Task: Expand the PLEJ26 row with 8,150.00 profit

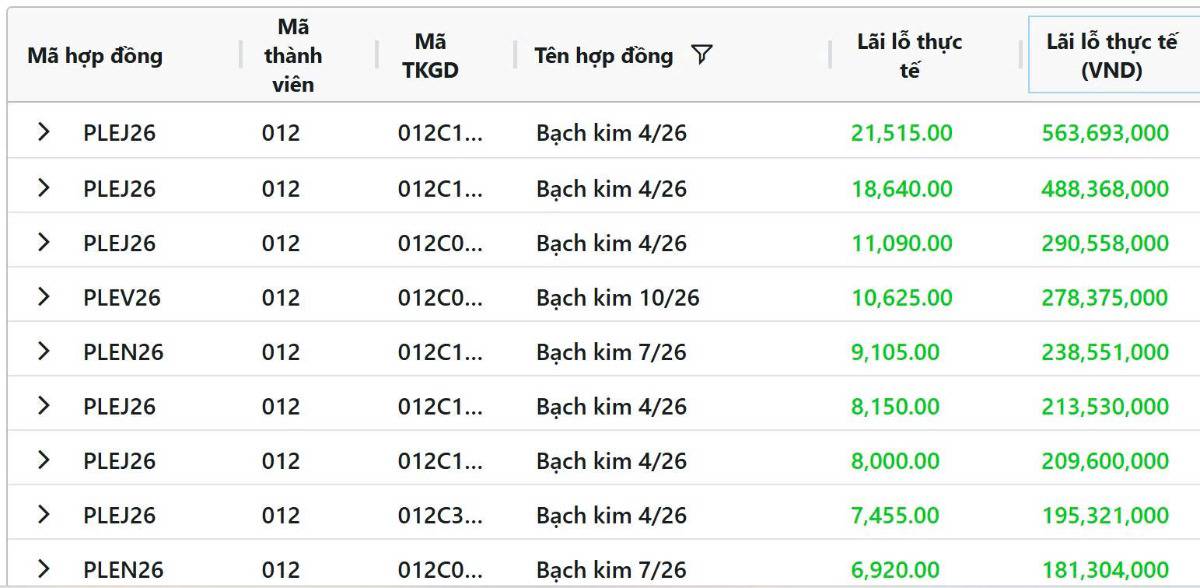Action: tap(43, 405)
